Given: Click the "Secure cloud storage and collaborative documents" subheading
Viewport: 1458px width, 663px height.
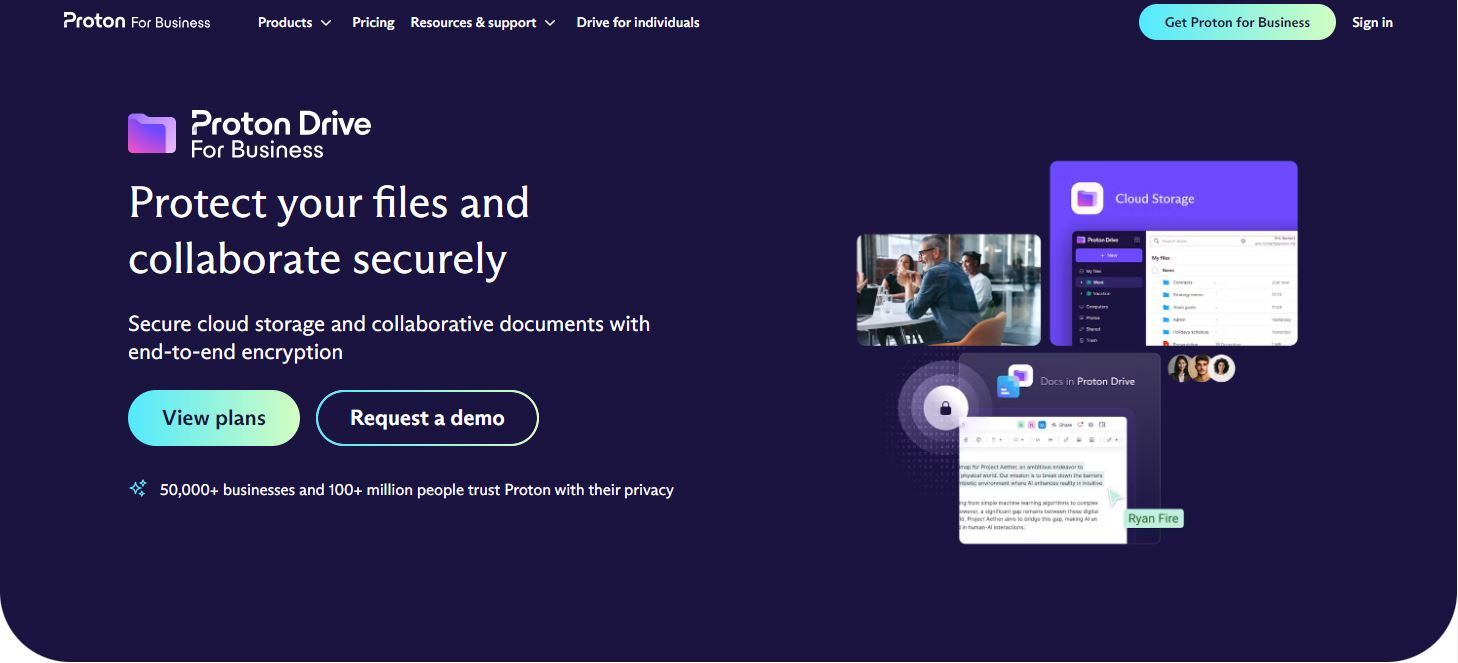Looking at the screenshot, I should [x=389, y=338].
